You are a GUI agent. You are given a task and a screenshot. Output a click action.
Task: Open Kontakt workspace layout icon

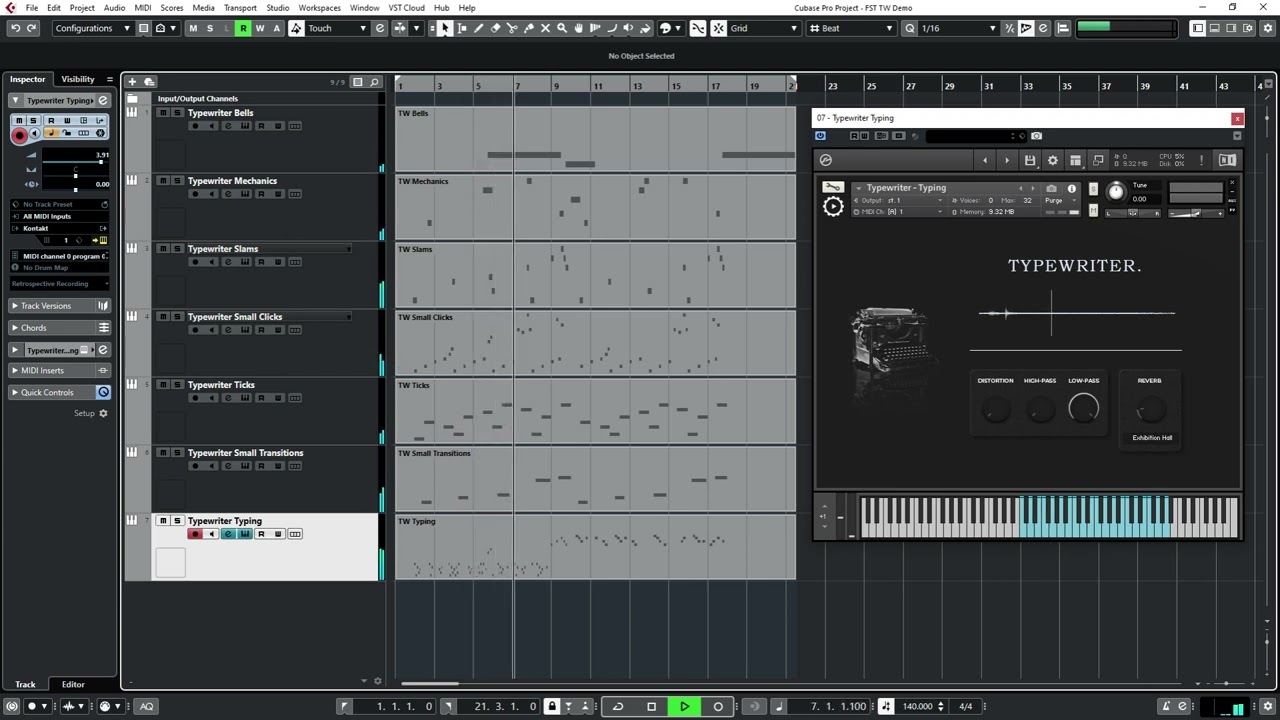(1075, 160)
